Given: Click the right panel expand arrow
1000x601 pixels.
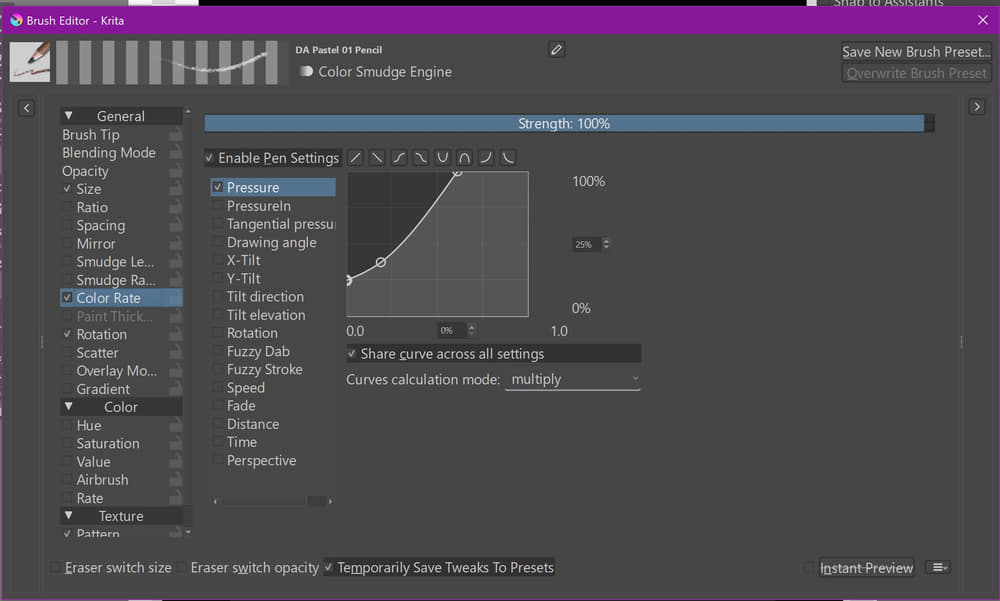Looking at the screenshot, I should point(977,107).
